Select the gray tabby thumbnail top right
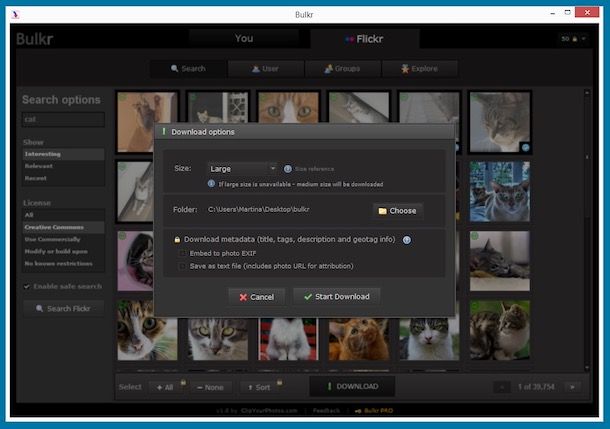 coord(500,122)
